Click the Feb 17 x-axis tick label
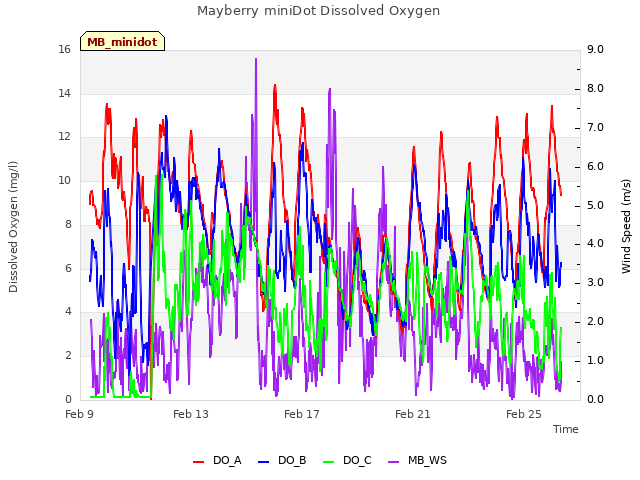This screenshot has height=480, width=640. 302,414
